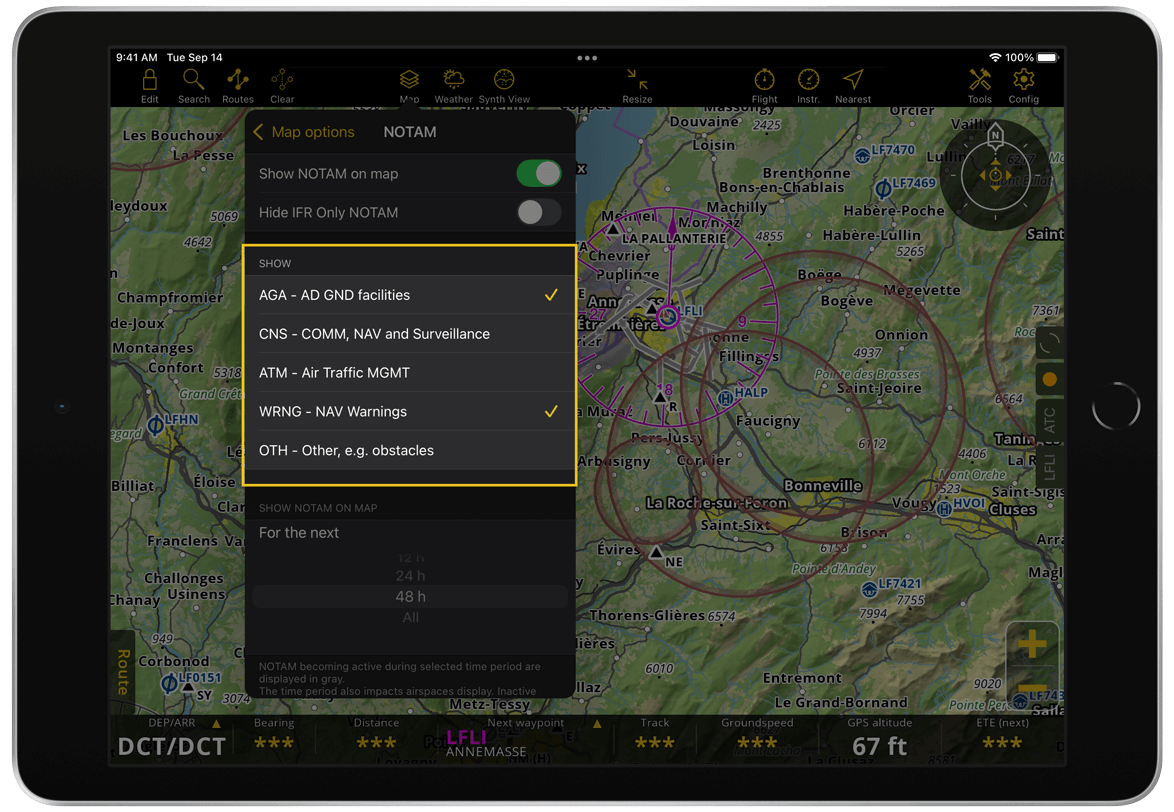Open the LFLI sidebar tab
The image size is (1174, 812).
coord(1049,466)
